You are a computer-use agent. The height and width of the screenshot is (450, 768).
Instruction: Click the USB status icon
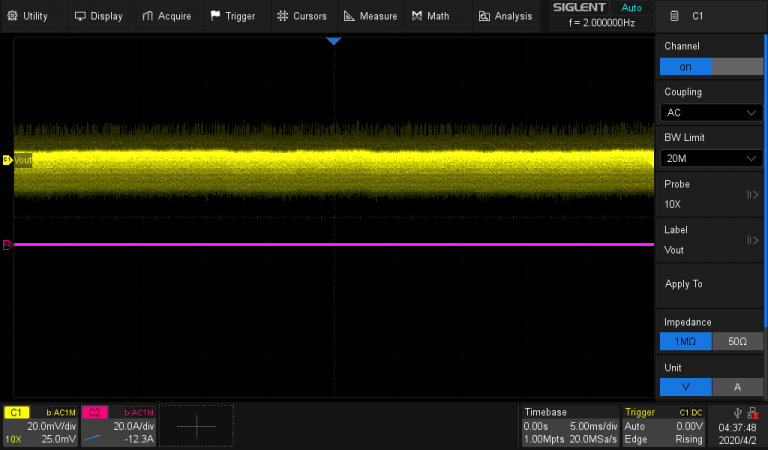(738, 413)
